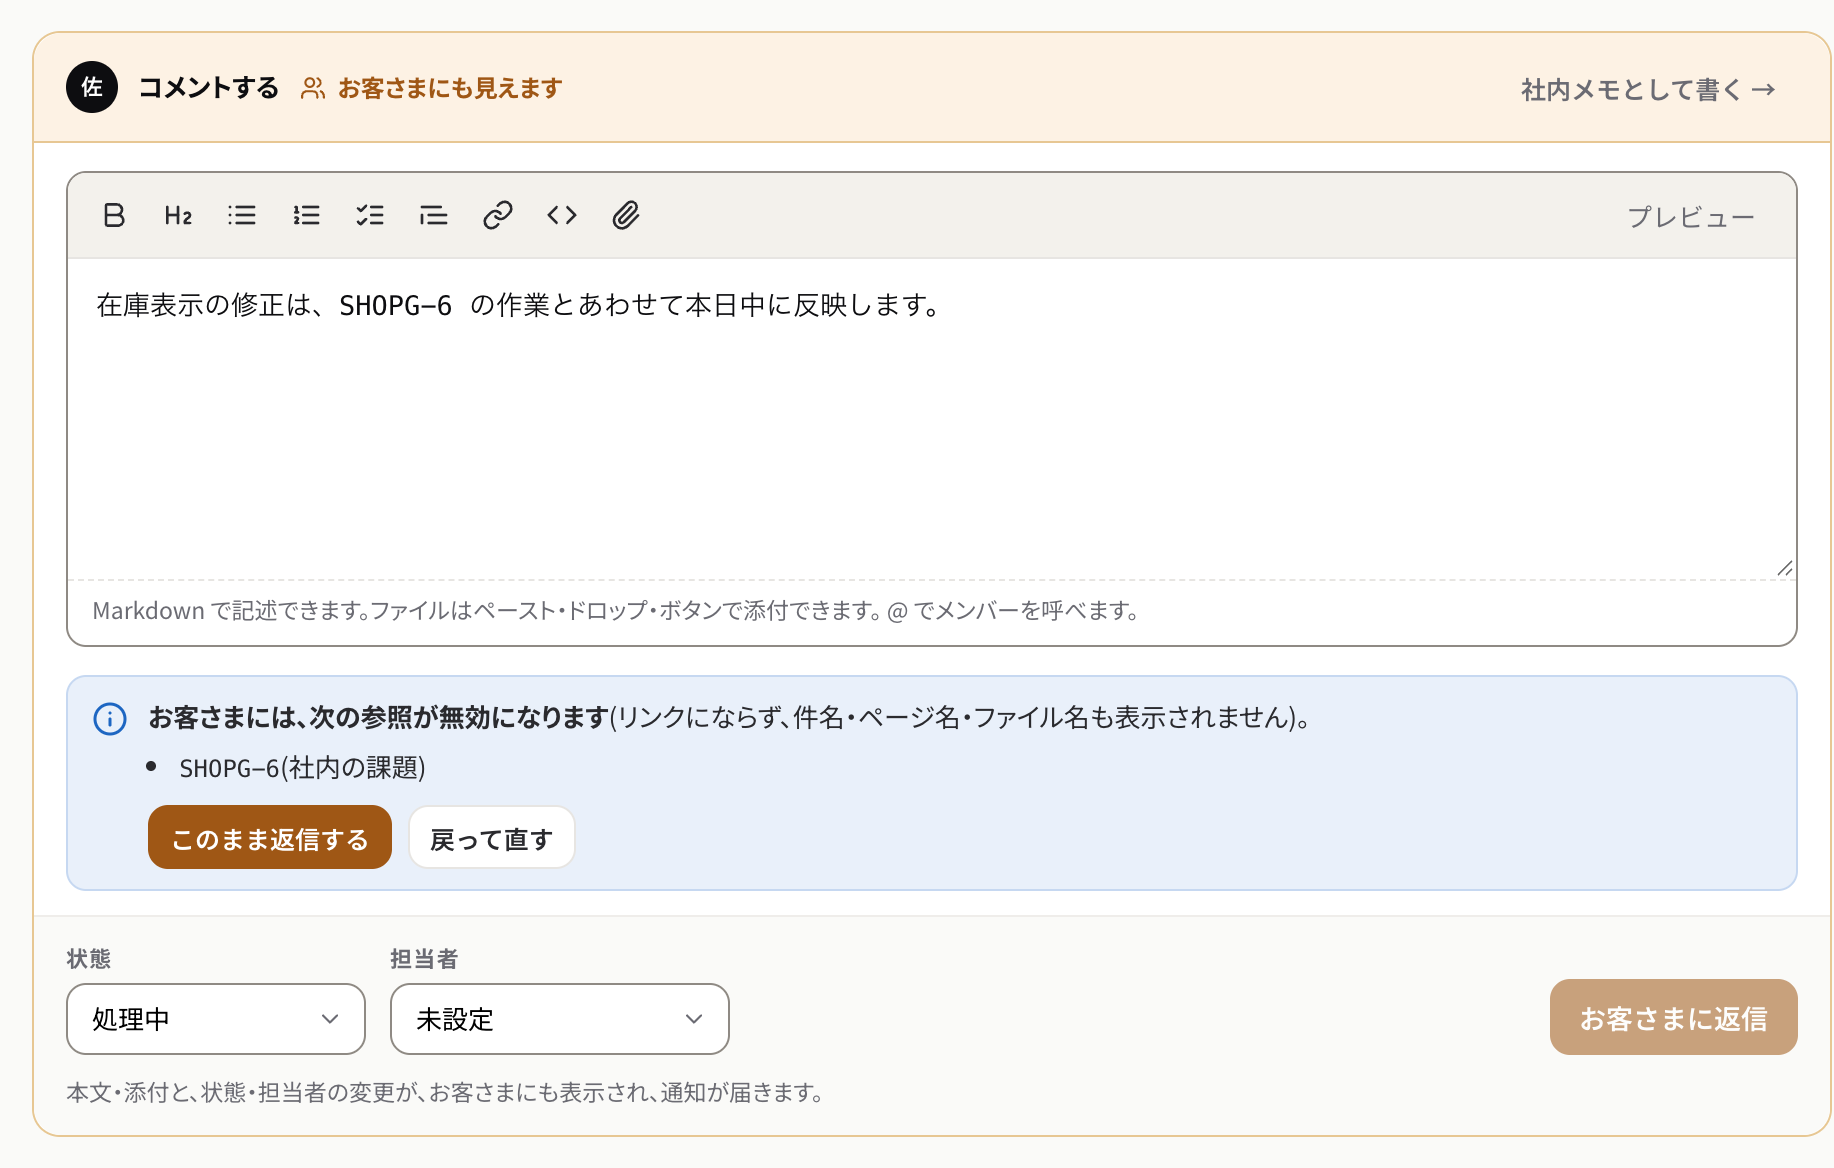Apply indent formatting icon

coord(434,215)
